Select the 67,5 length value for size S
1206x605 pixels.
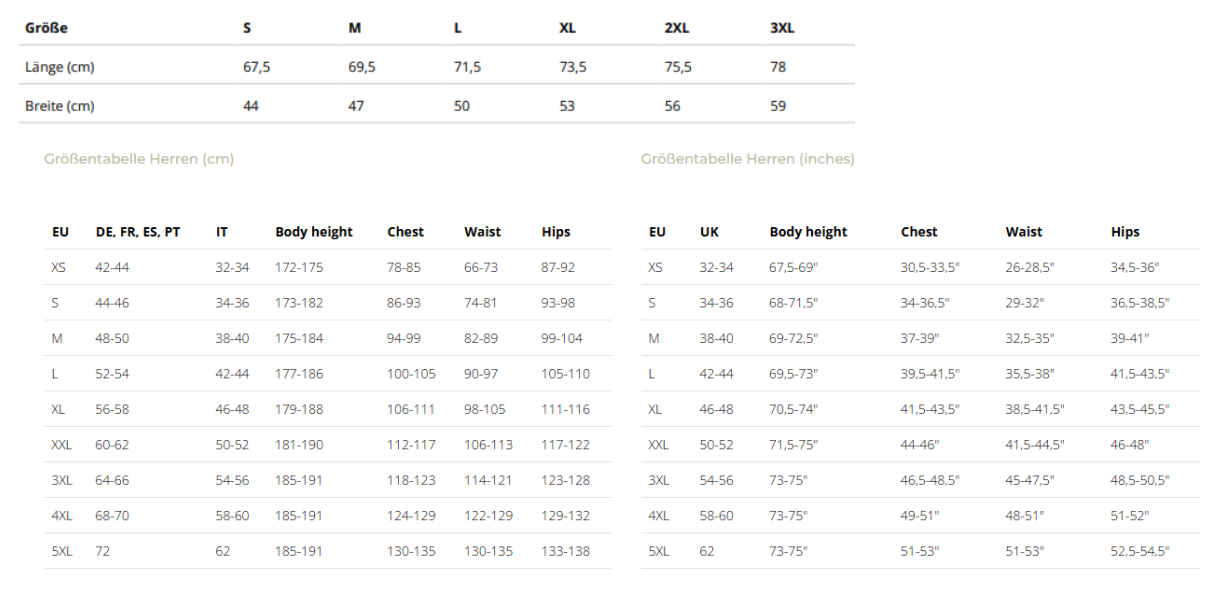257,67
